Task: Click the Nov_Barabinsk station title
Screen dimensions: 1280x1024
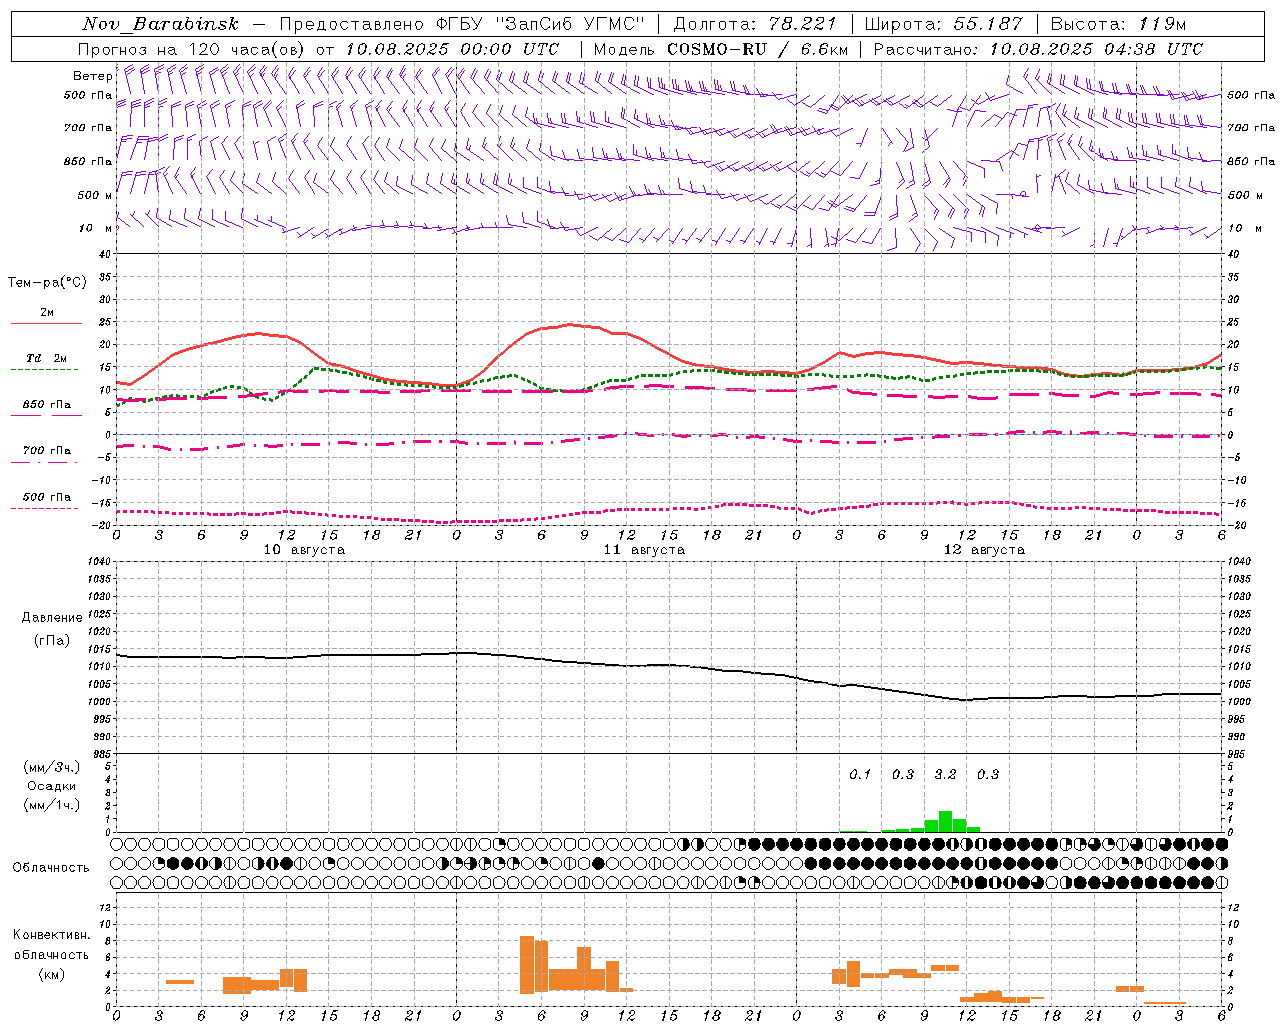Action: pyautogui.click(x=161, y=24)
